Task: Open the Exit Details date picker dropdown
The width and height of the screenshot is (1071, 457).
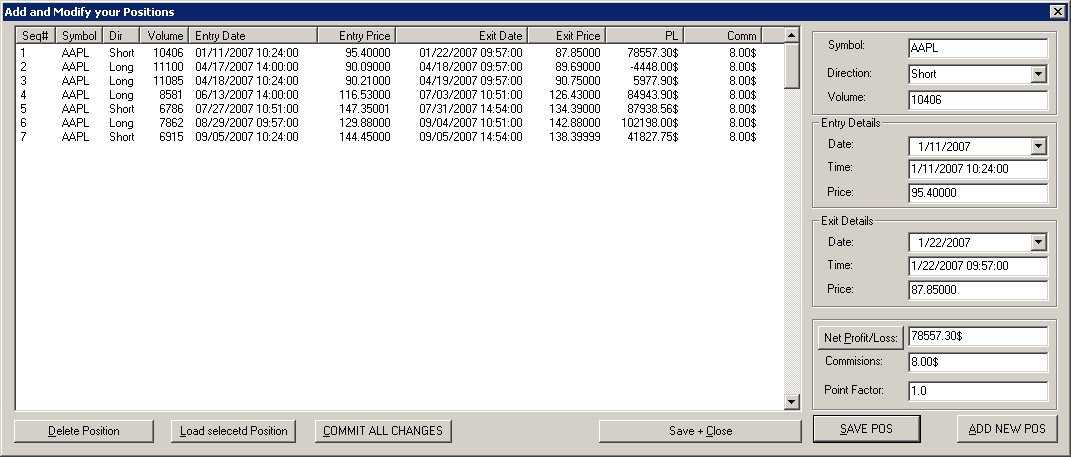Action: click(x=1038, y=243)
